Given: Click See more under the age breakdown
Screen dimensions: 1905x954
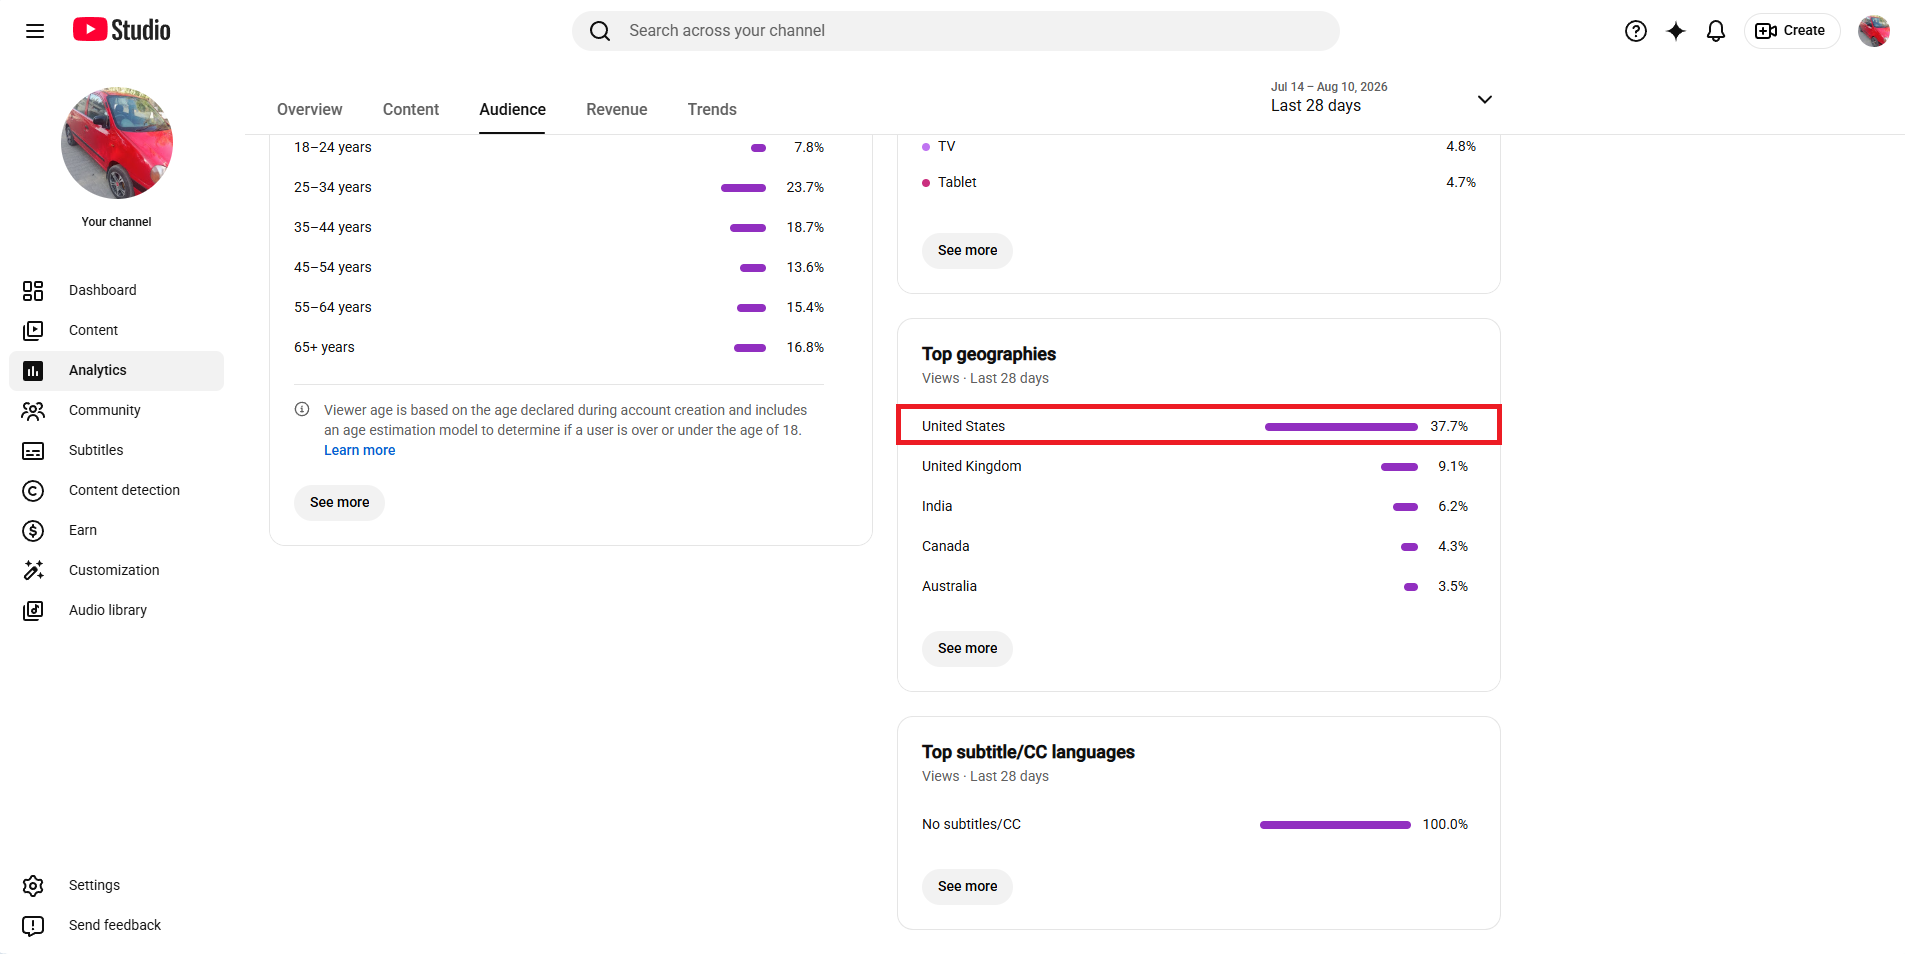Looking at the screenshot, I should (339, 502).
